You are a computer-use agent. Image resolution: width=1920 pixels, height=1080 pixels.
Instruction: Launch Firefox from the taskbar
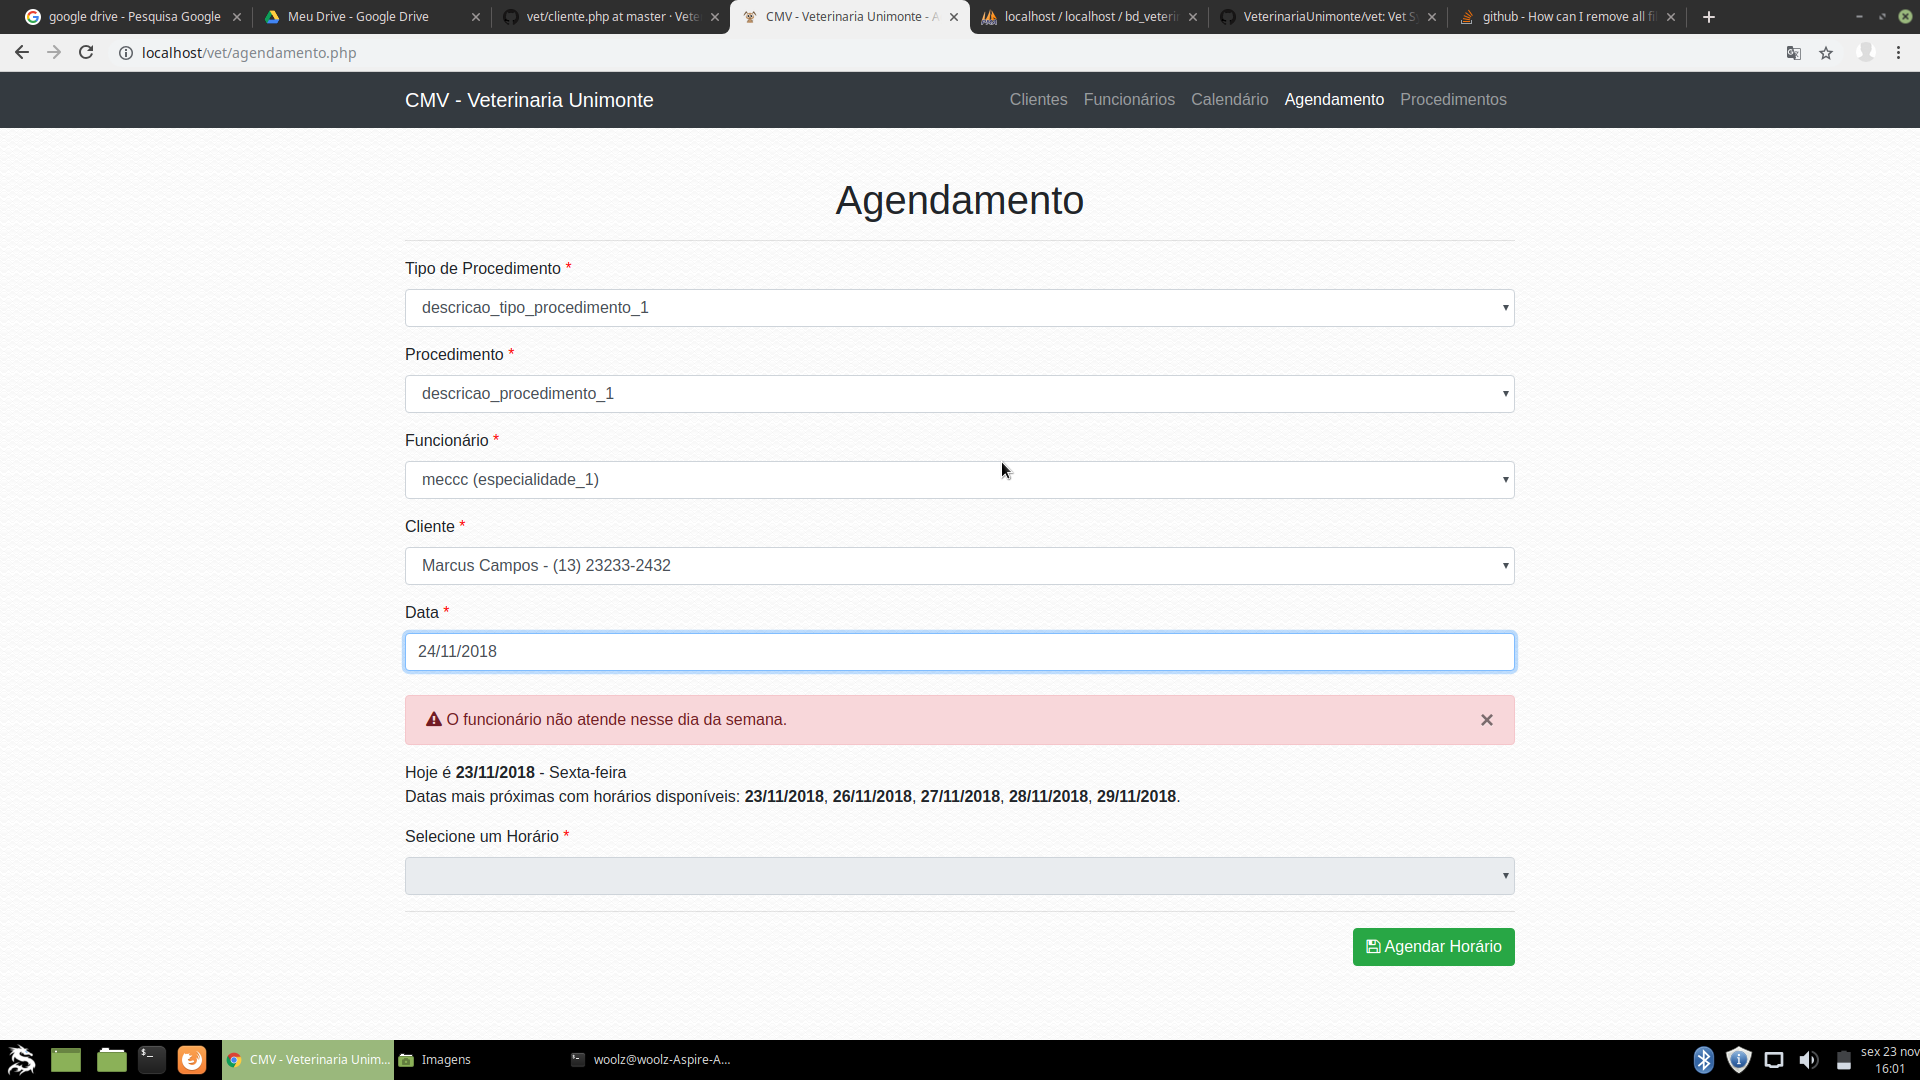(192, 1060)
